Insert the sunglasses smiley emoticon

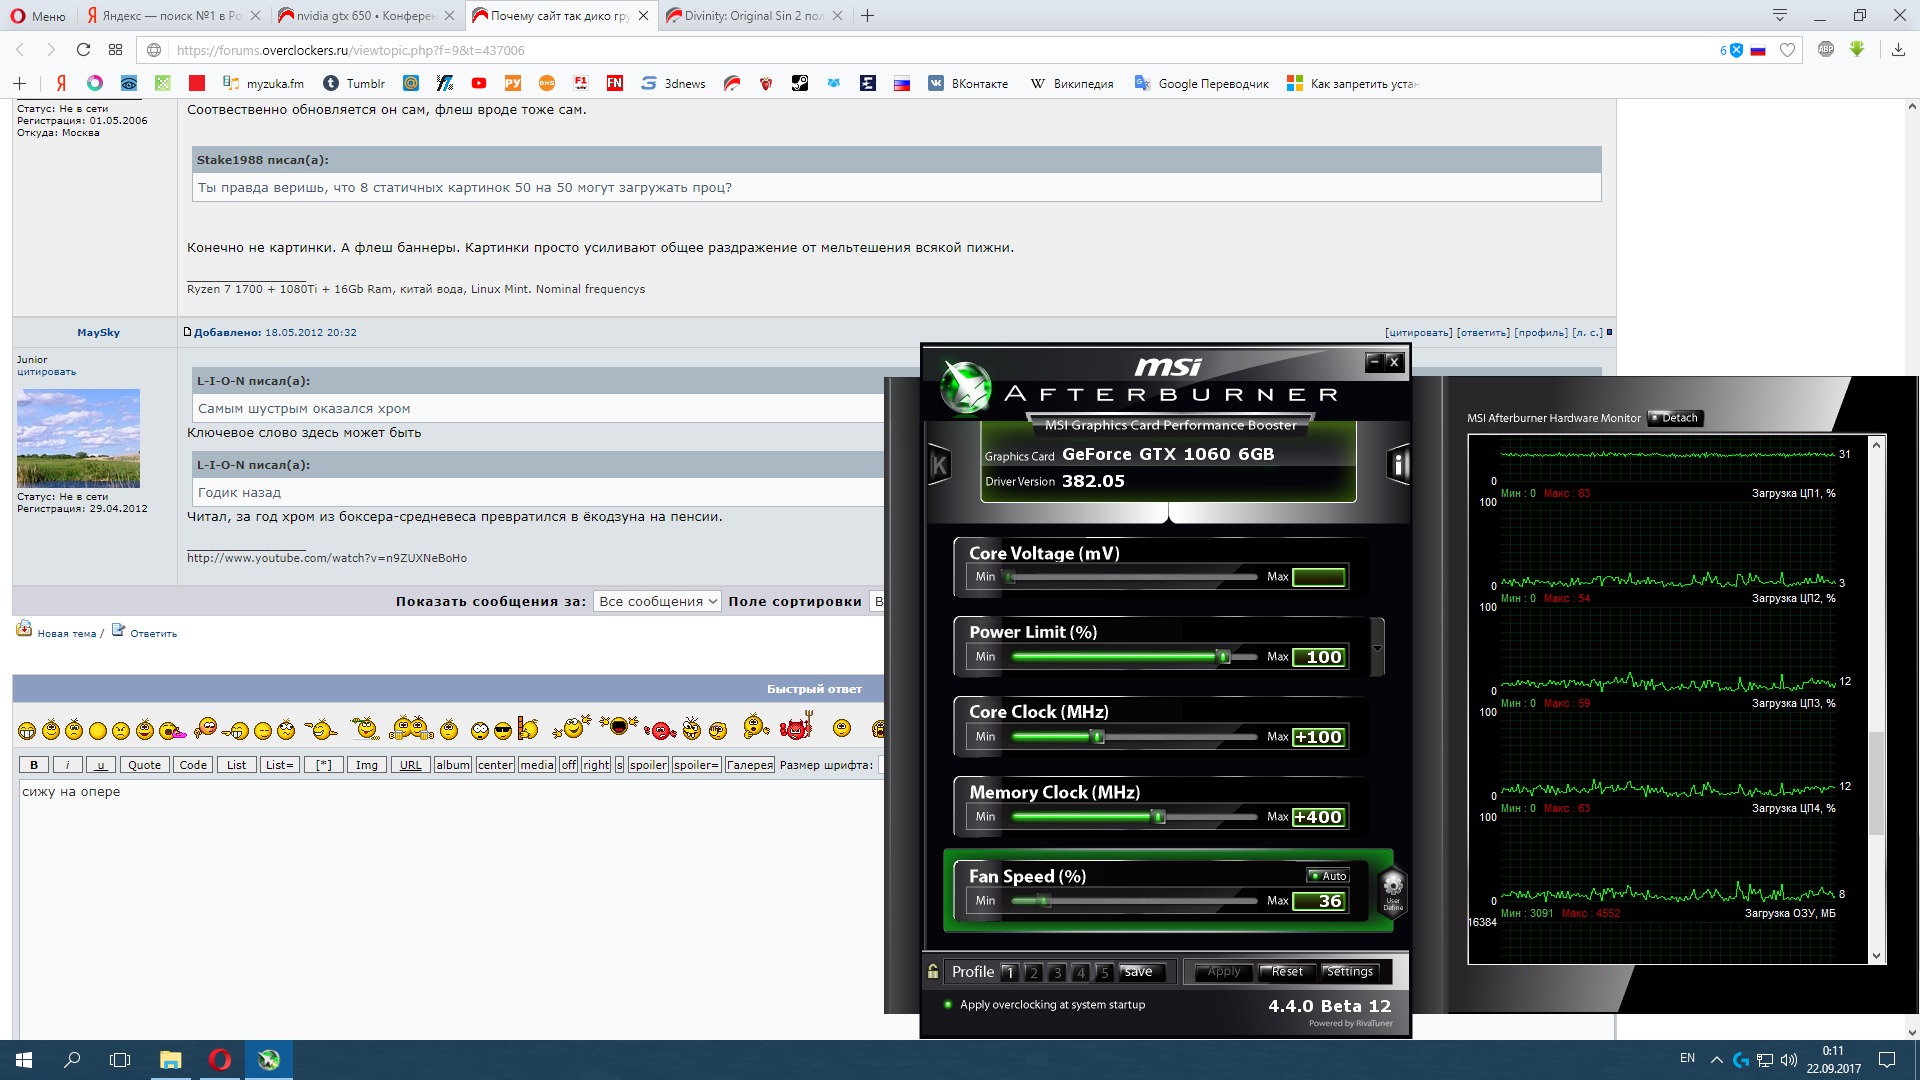[x=503, y=731]
